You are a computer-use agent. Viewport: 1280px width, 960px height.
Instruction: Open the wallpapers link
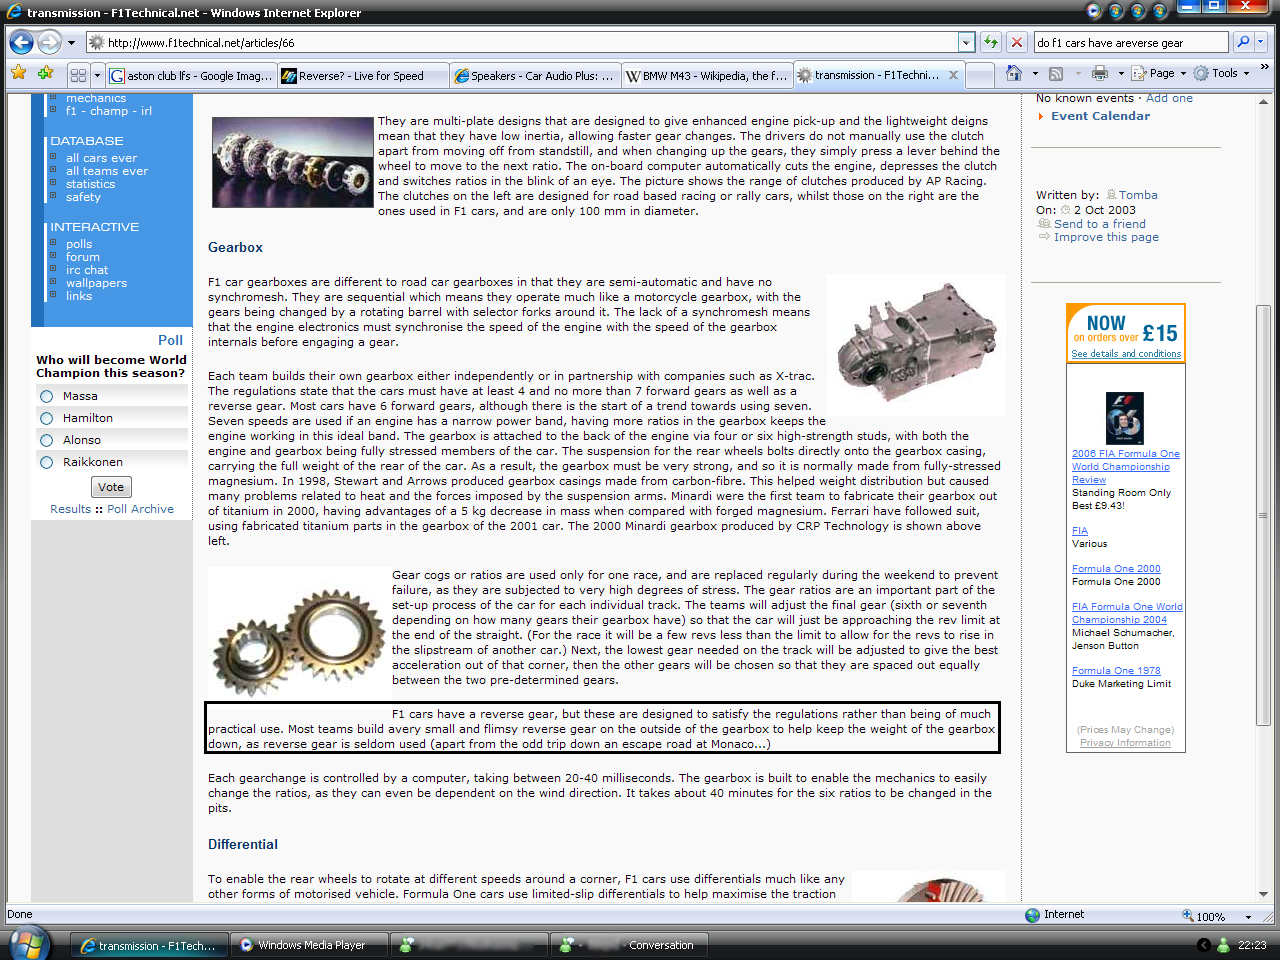point(96,283)
